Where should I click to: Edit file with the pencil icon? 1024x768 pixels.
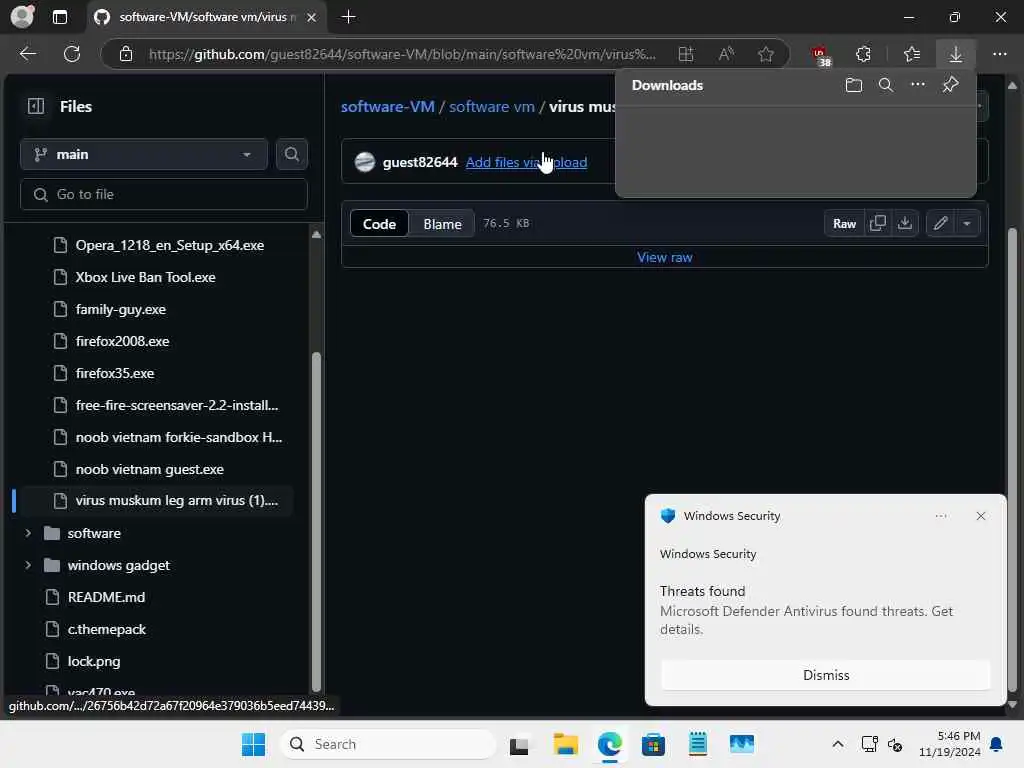click(940, 223)
